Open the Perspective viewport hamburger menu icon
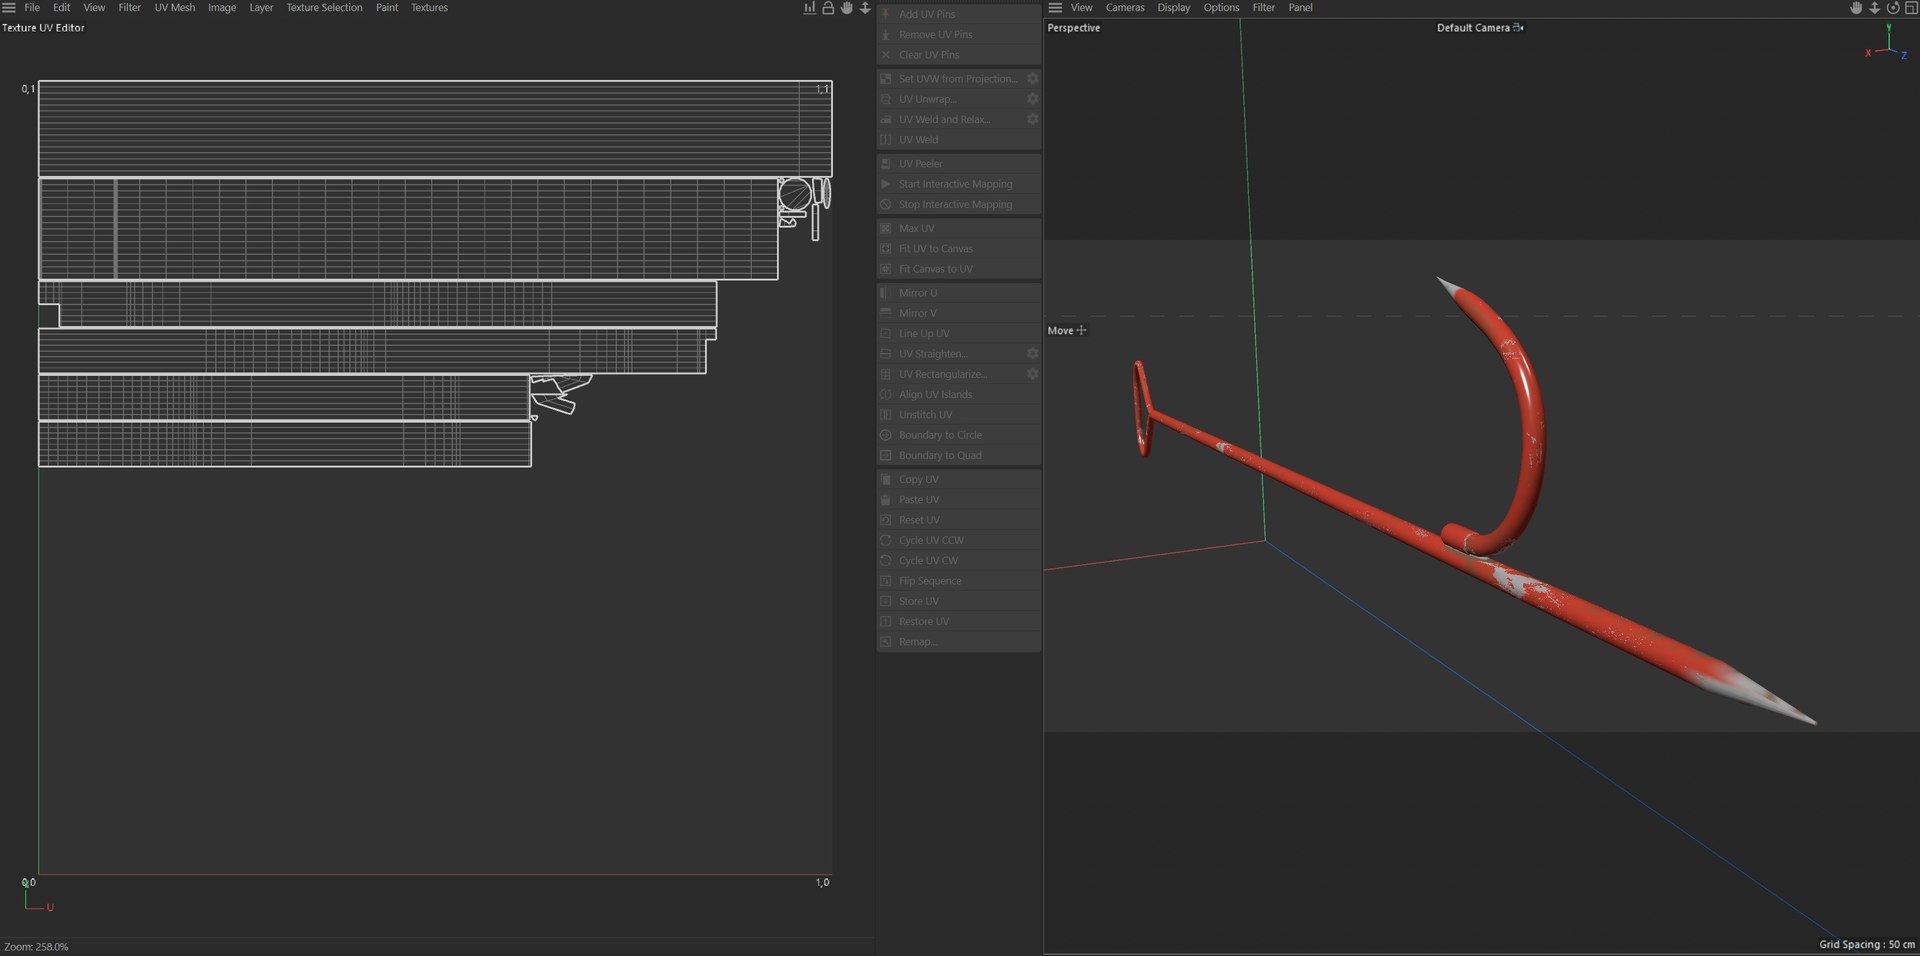The width and height of the screenshot is (1920, 956). click(x=1055, y=8)
